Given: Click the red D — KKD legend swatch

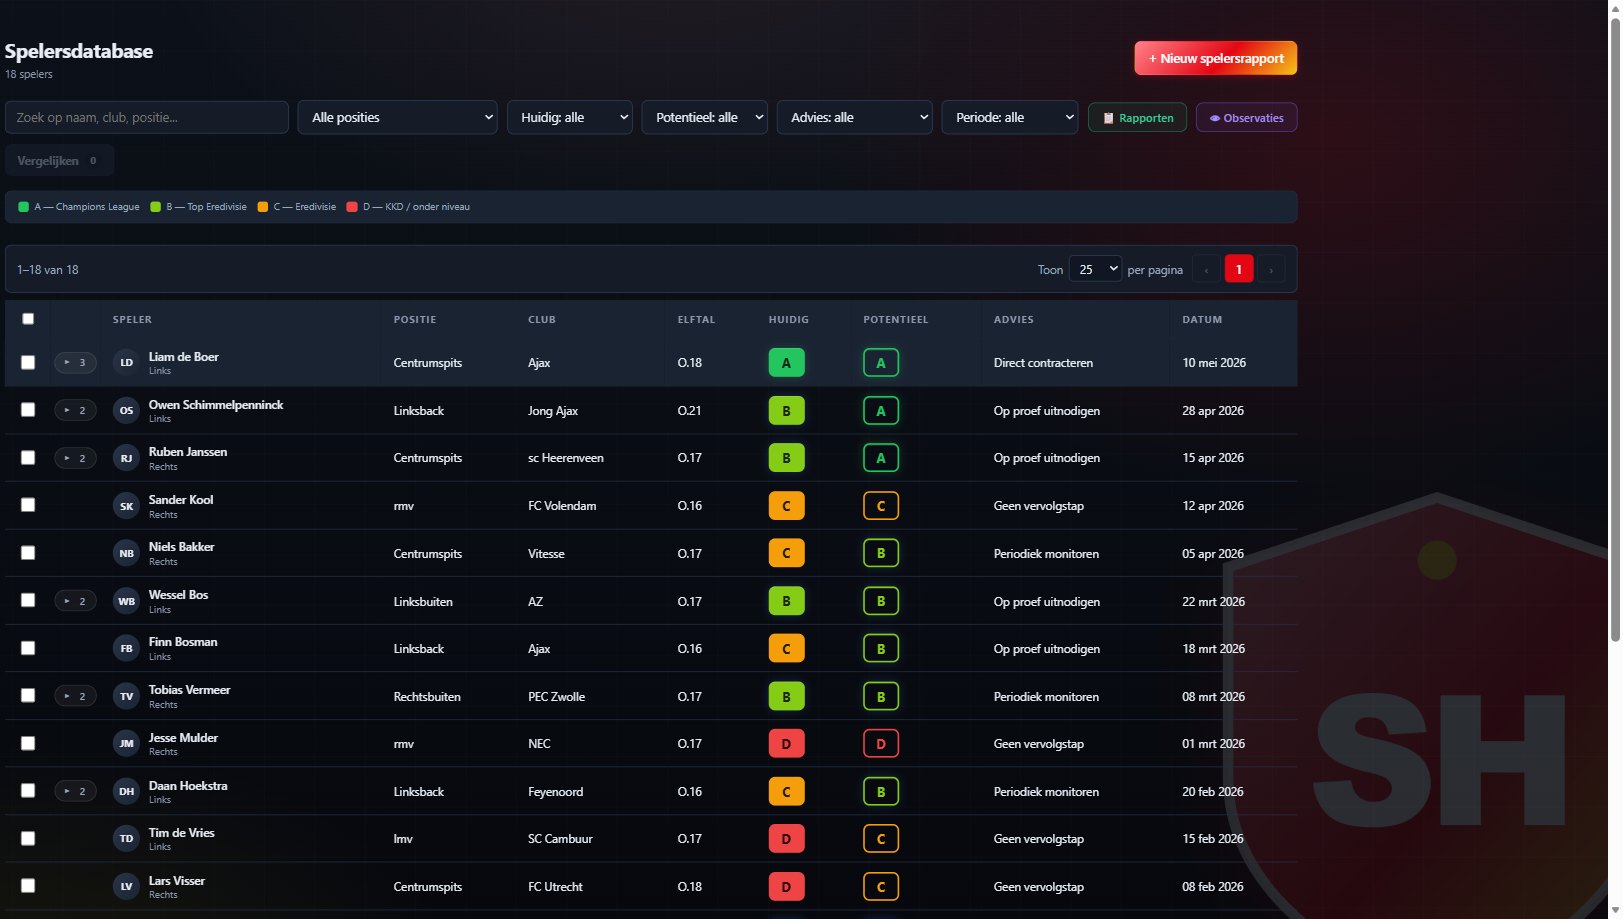Looking at the screenshot, I should click(x=352, y=207).
